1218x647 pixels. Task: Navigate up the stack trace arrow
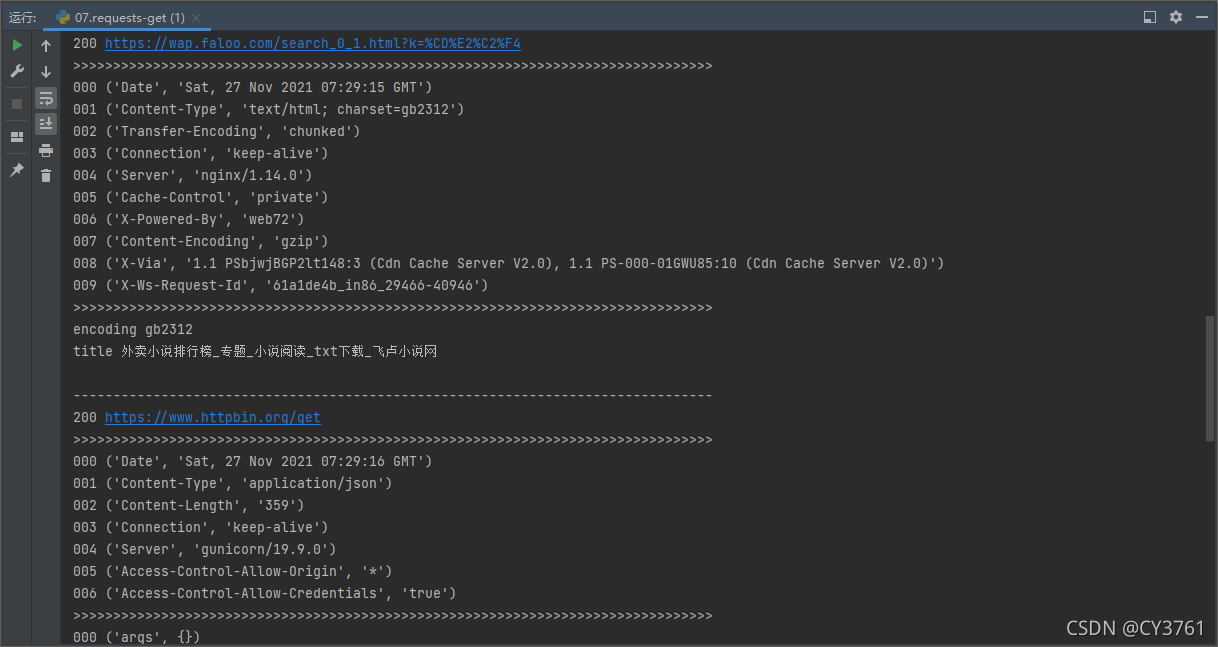[46, 46]
